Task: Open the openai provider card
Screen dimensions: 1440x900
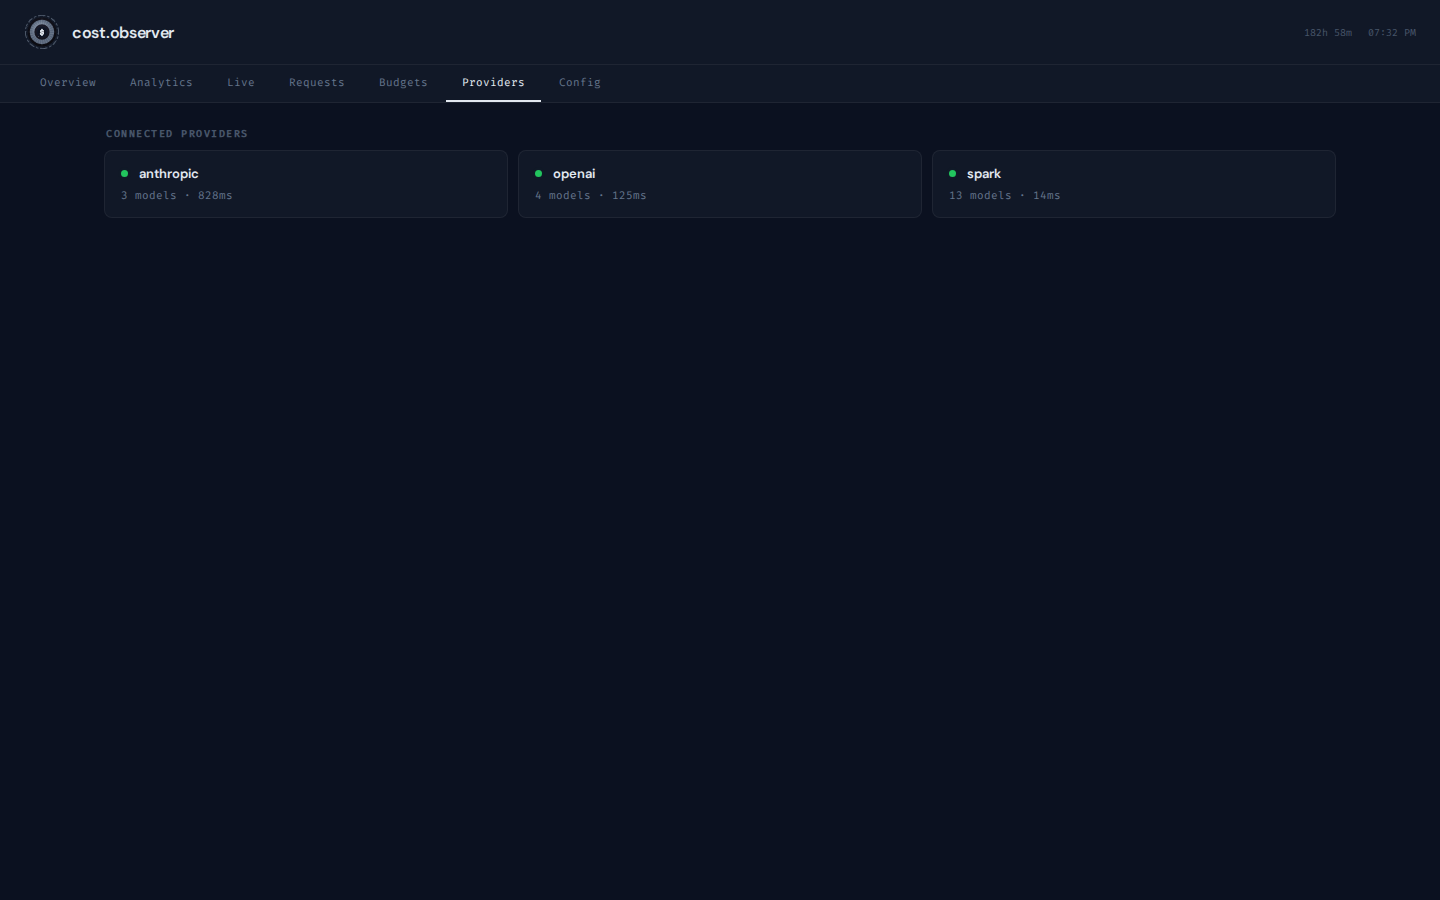Action: click(x=720, y=184)
